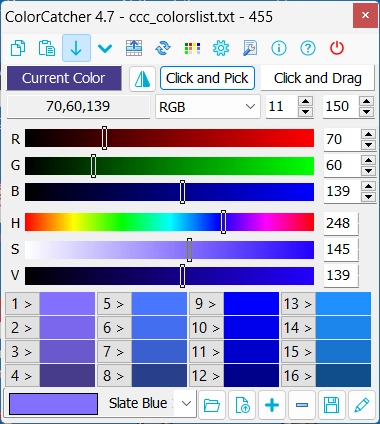The width and height of the screenshot is (380, 424).
Task: Click the H value field showing 248
Action: (x=341, y=223)
